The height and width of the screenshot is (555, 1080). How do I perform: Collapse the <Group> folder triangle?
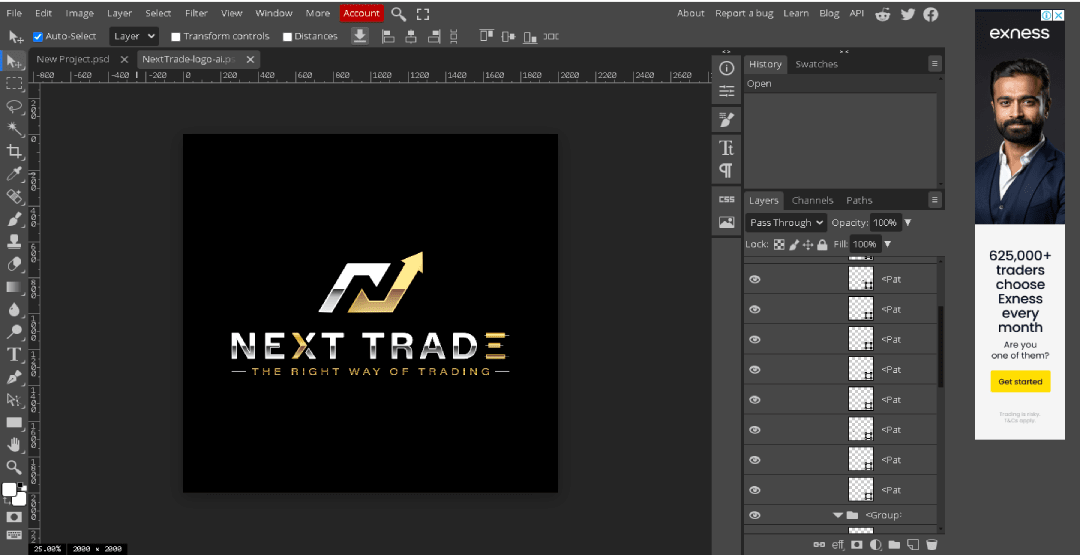tap(838, 515)
